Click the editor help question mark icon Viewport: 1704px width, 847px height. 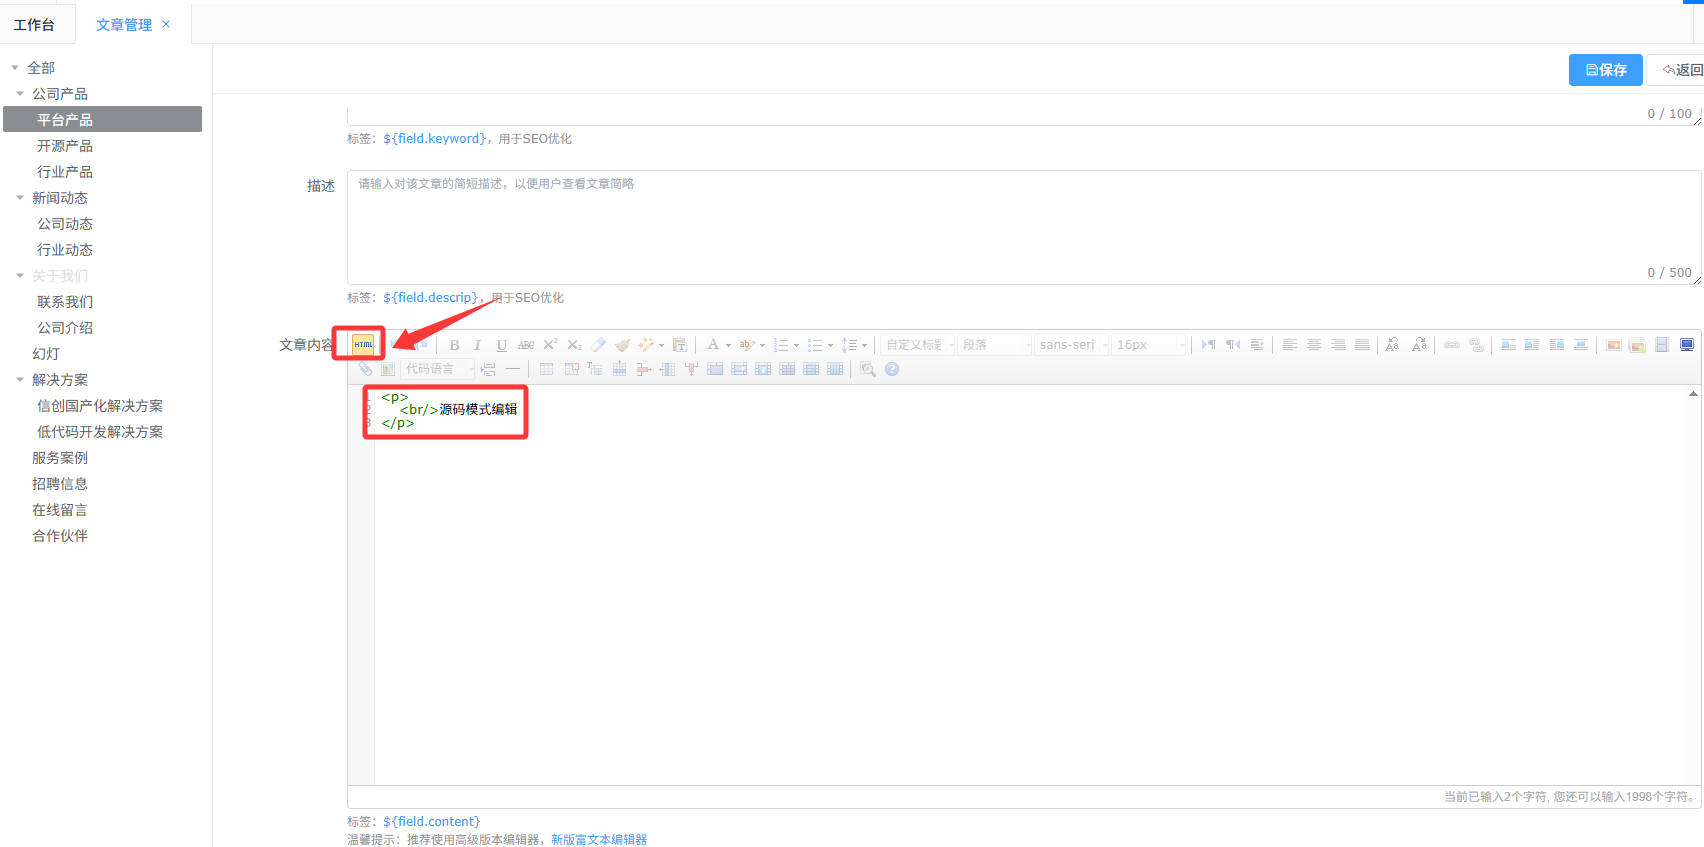[892, 369]
